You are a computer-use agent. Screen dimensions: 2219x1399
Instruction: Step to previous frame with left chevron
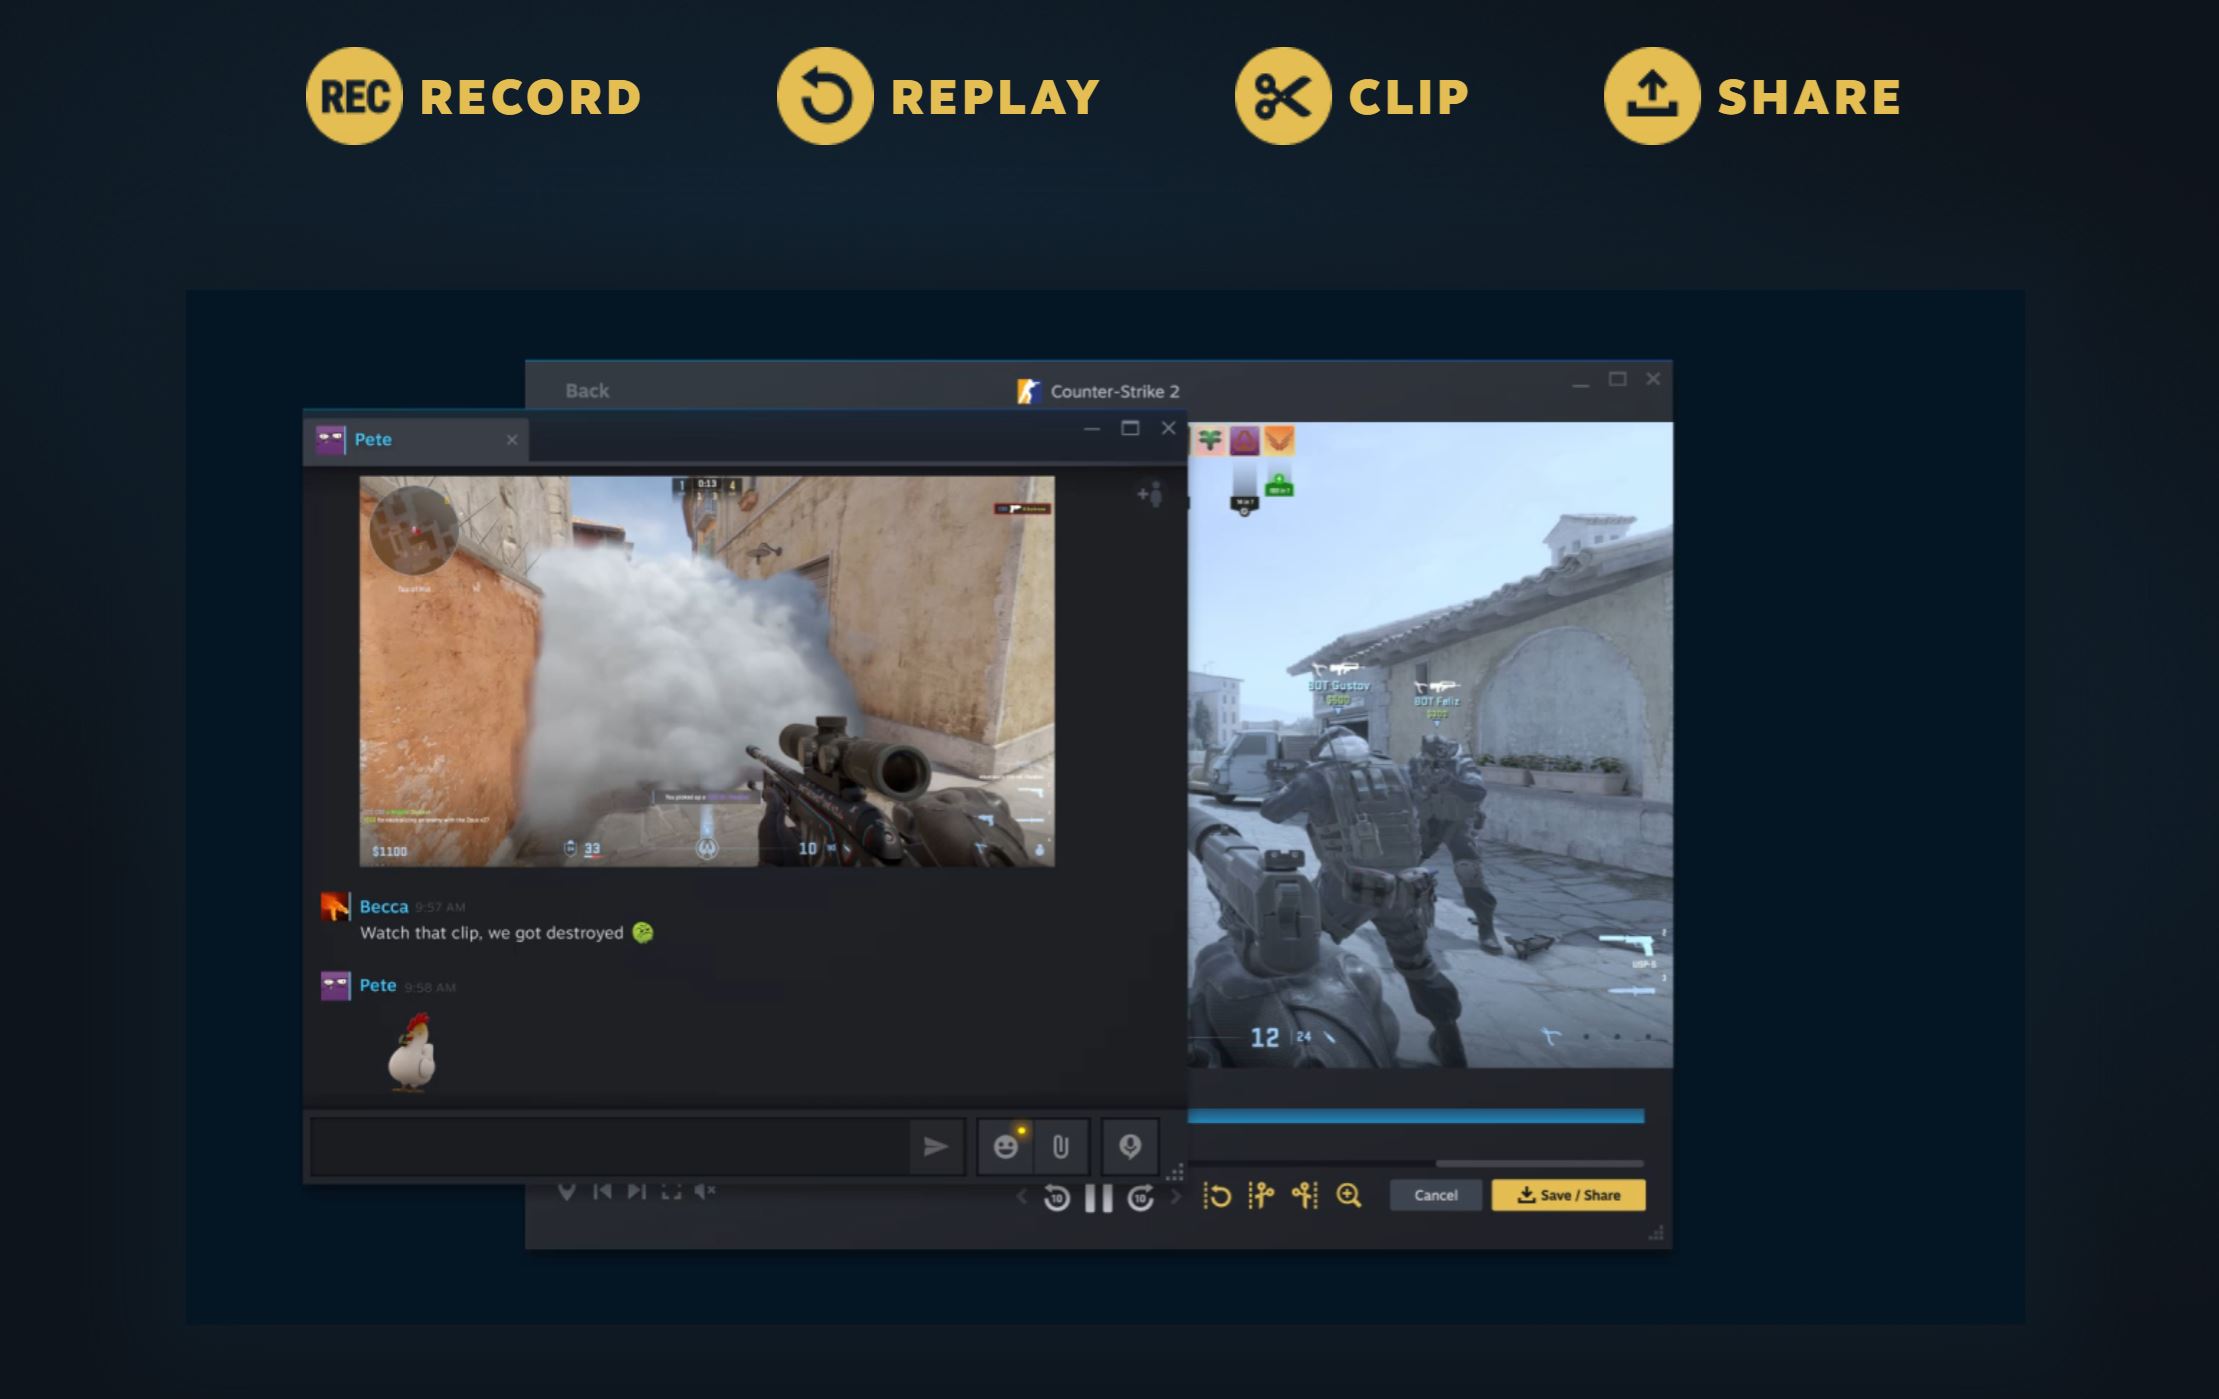[x=1021, y=1196]
